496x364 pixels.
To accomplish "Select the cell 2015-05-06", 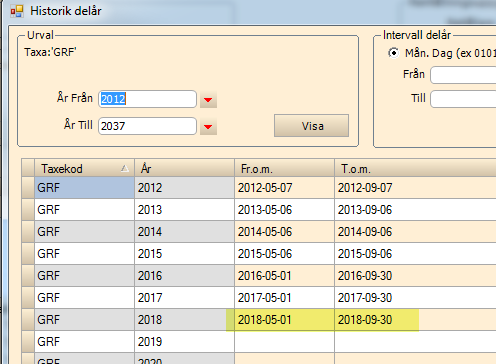I will [284, 254].
